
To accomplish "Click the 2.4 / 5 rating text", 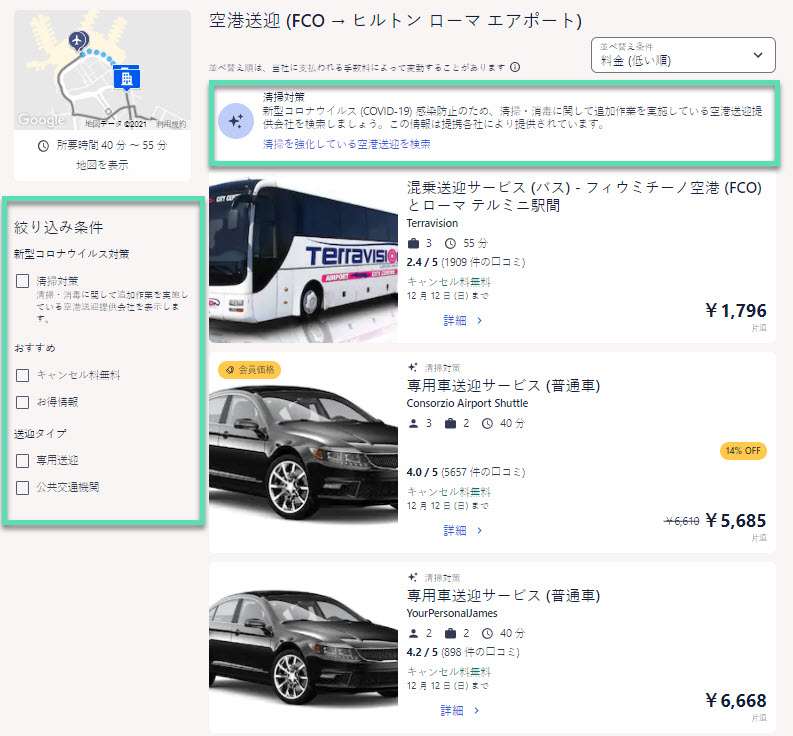I will click(x=422, y=262).
